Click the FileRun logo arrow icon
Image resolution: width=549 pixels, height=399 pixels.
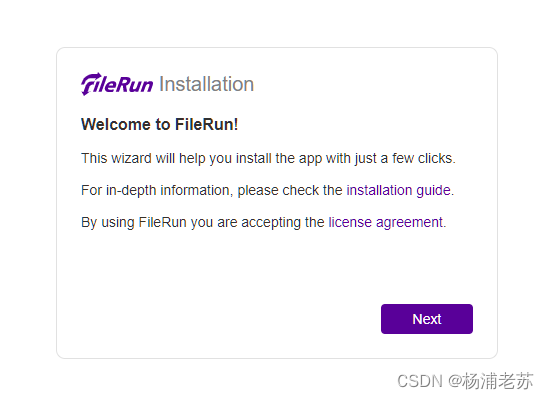pos(91,84)
